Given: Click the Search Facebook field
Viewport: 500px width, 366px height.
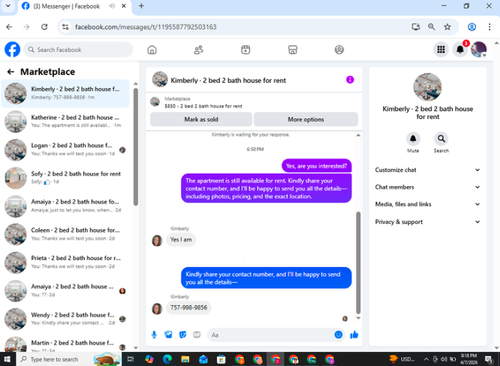Looking at the screenshot, I should pyautogui.click(x=78, y=50).
